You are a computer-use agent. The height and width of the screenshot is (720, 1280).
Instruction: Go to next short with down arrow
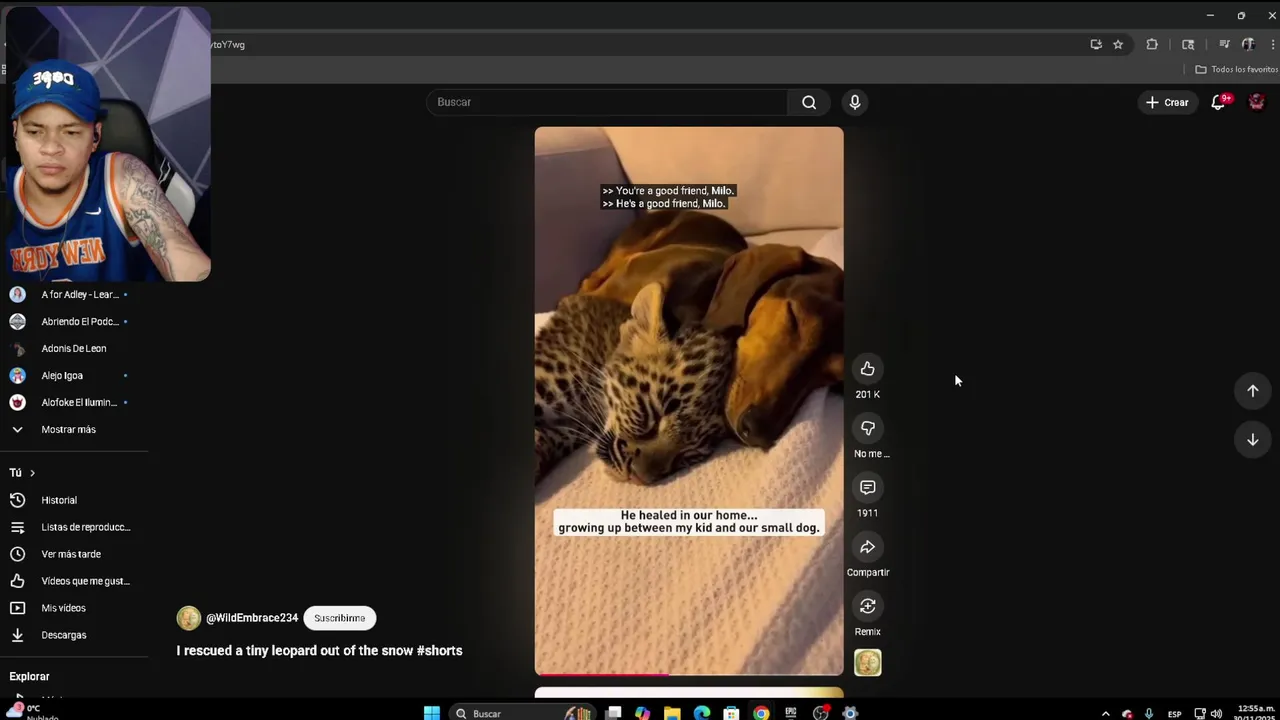1252,440
